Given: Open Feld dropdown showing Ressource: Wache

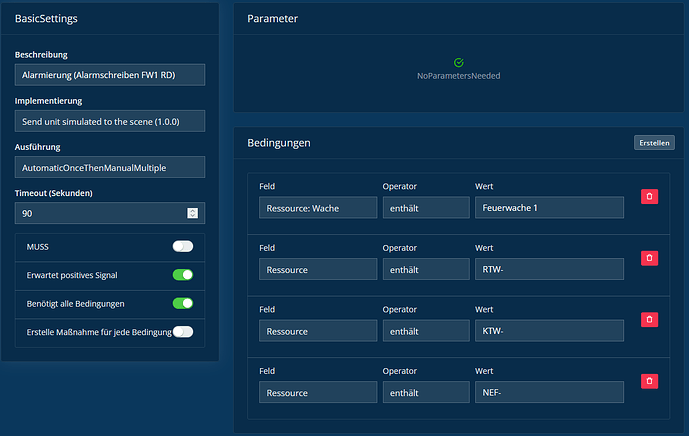Looking at the screenshot, I should [x=318, y=207].
